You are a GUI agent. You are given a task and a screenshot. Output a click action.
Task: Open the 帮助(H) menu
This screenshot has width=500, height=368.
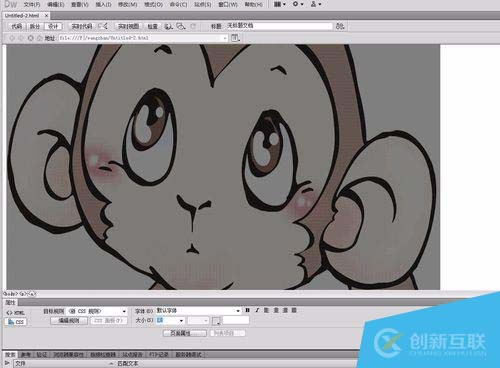tap(254, 4)
